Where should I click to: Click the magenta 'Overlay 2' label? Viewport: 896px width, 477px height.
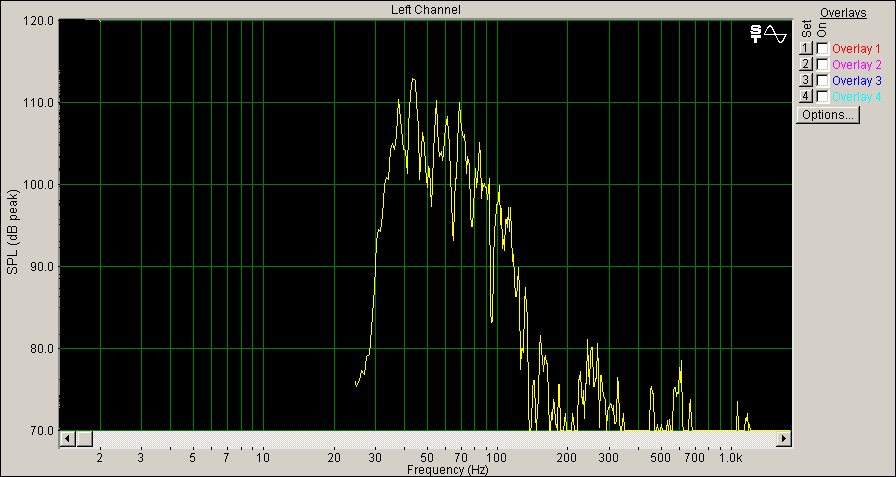coord(857,65)
